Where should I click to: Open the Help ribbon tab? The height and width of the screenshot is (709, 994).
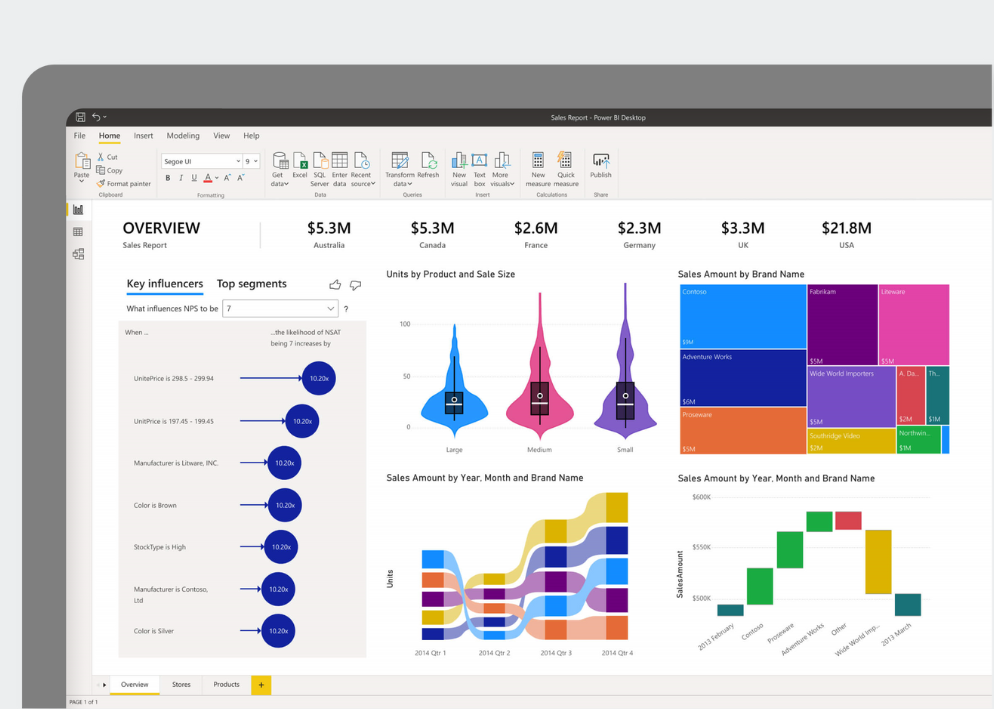coord(251,136)
